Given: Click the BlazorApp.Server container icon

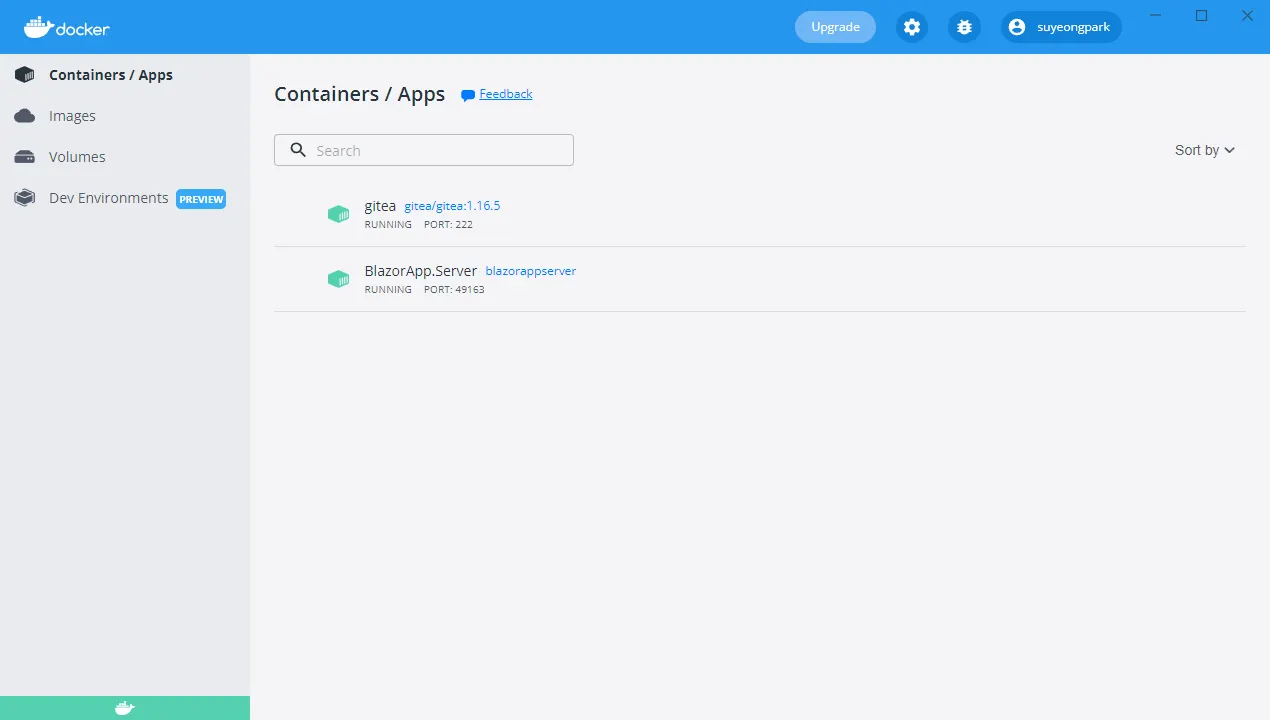Looking at the screenshot, I should coord(339,279).
